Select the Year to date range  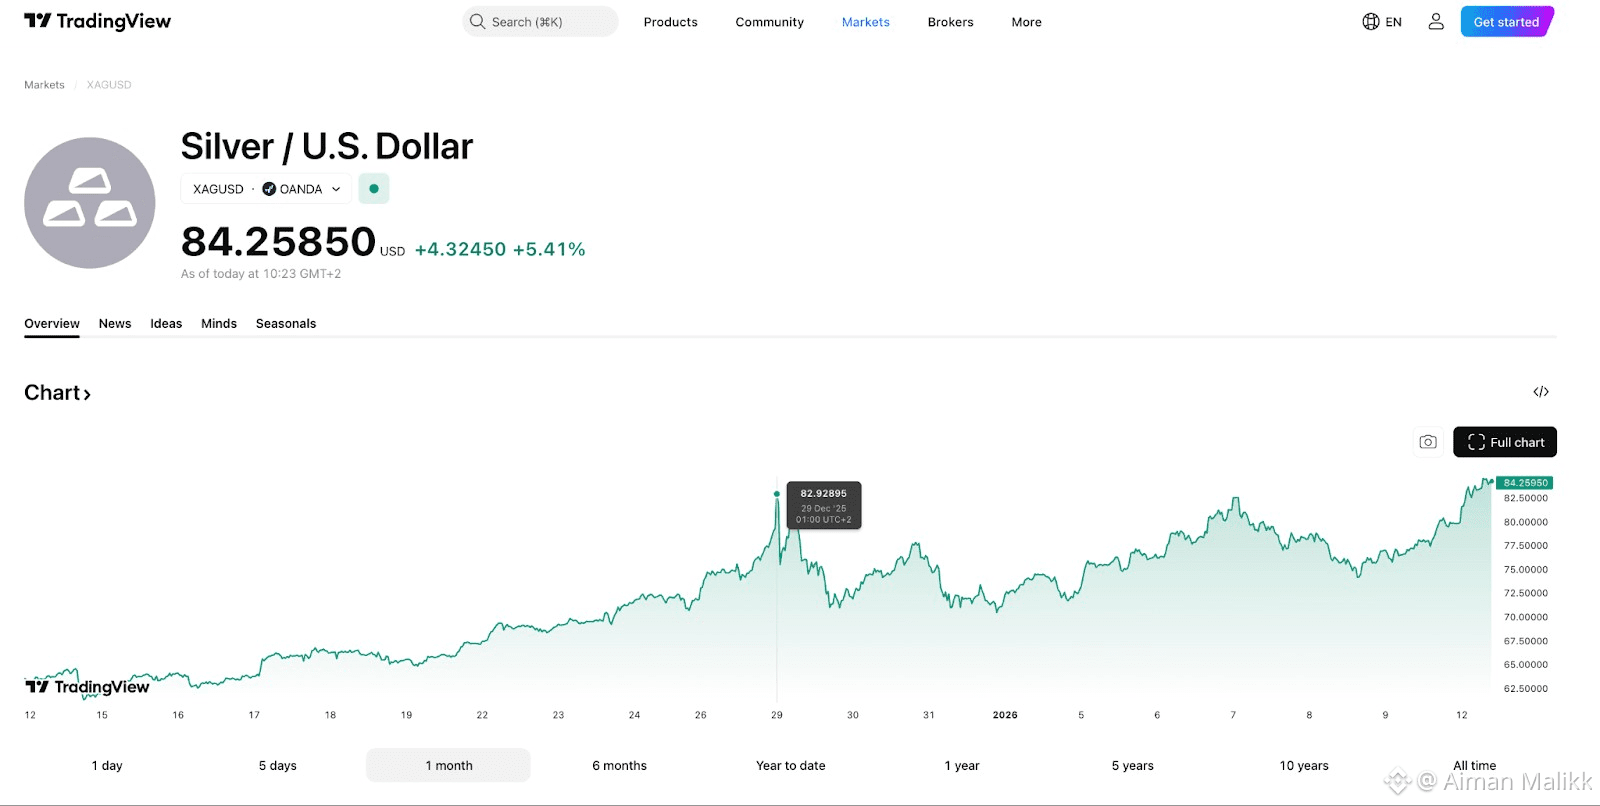[791, 765]
